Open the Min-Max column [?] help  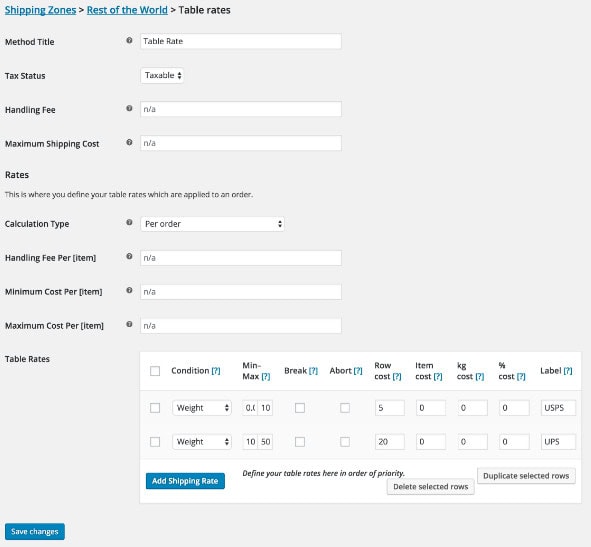pyautogui.click(x=266, y=377)
